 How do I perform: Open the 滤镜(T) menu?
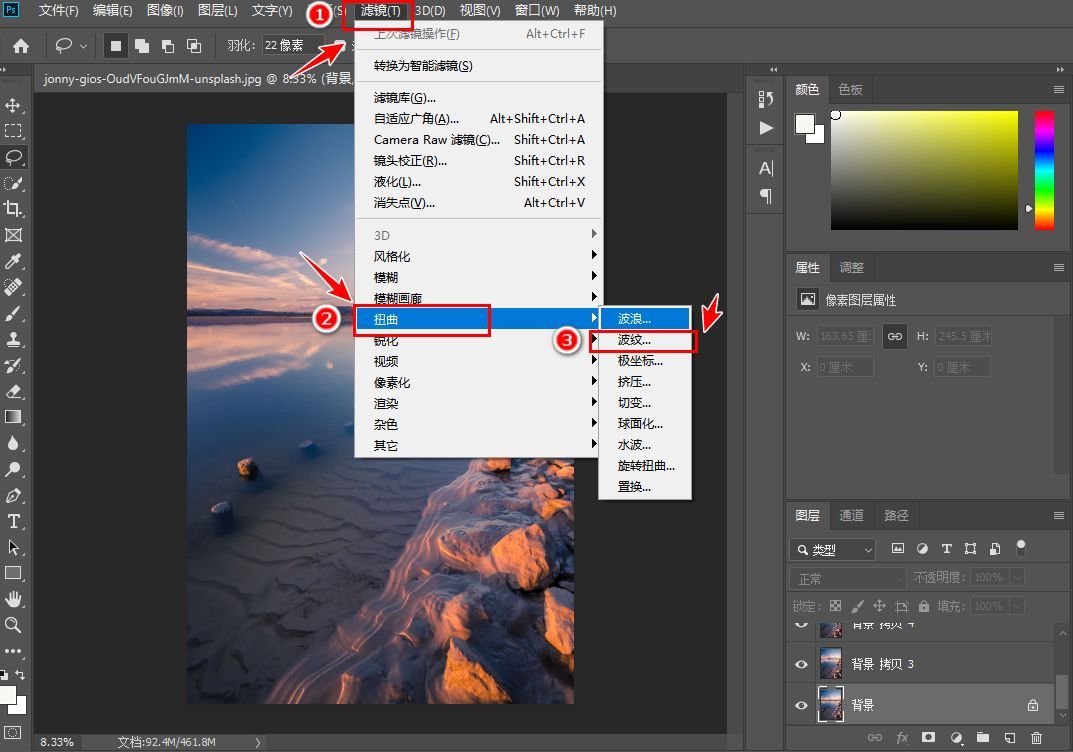pyautogui.click(x=380, y=10)
